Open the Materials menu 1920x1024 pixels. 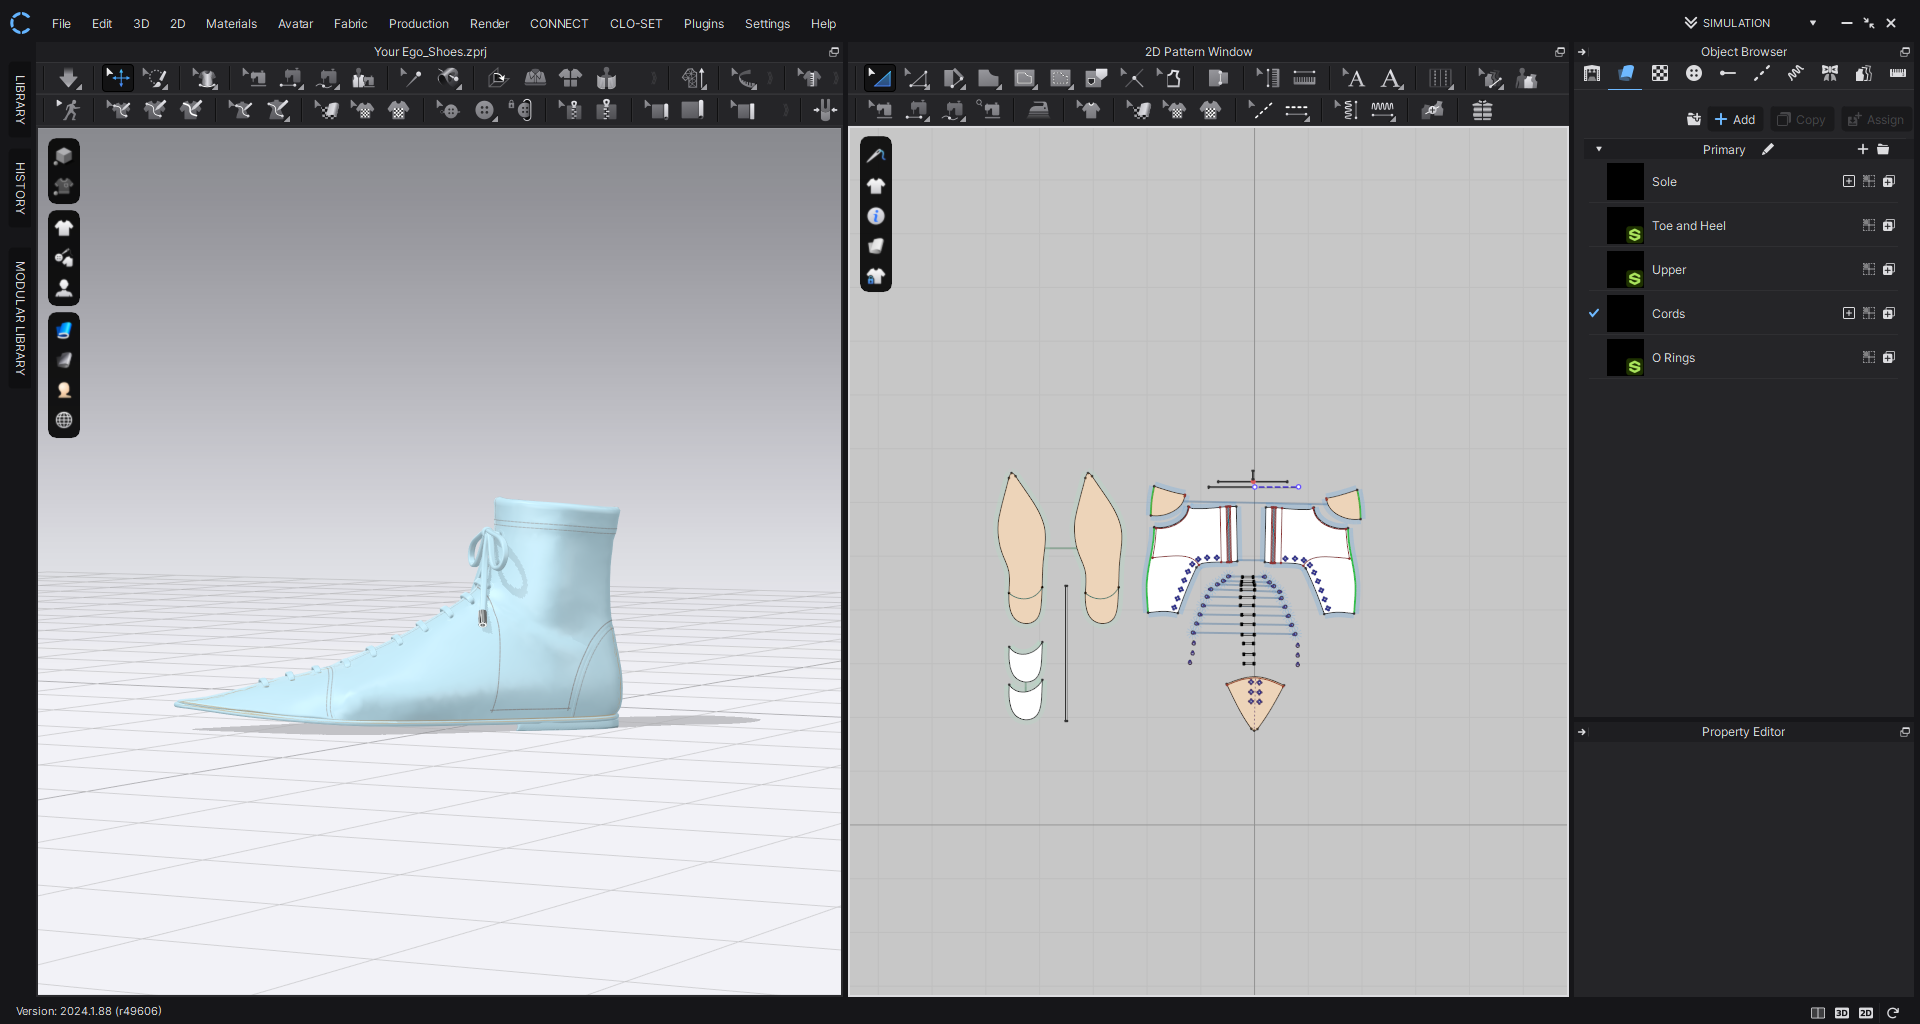point(231,23)
